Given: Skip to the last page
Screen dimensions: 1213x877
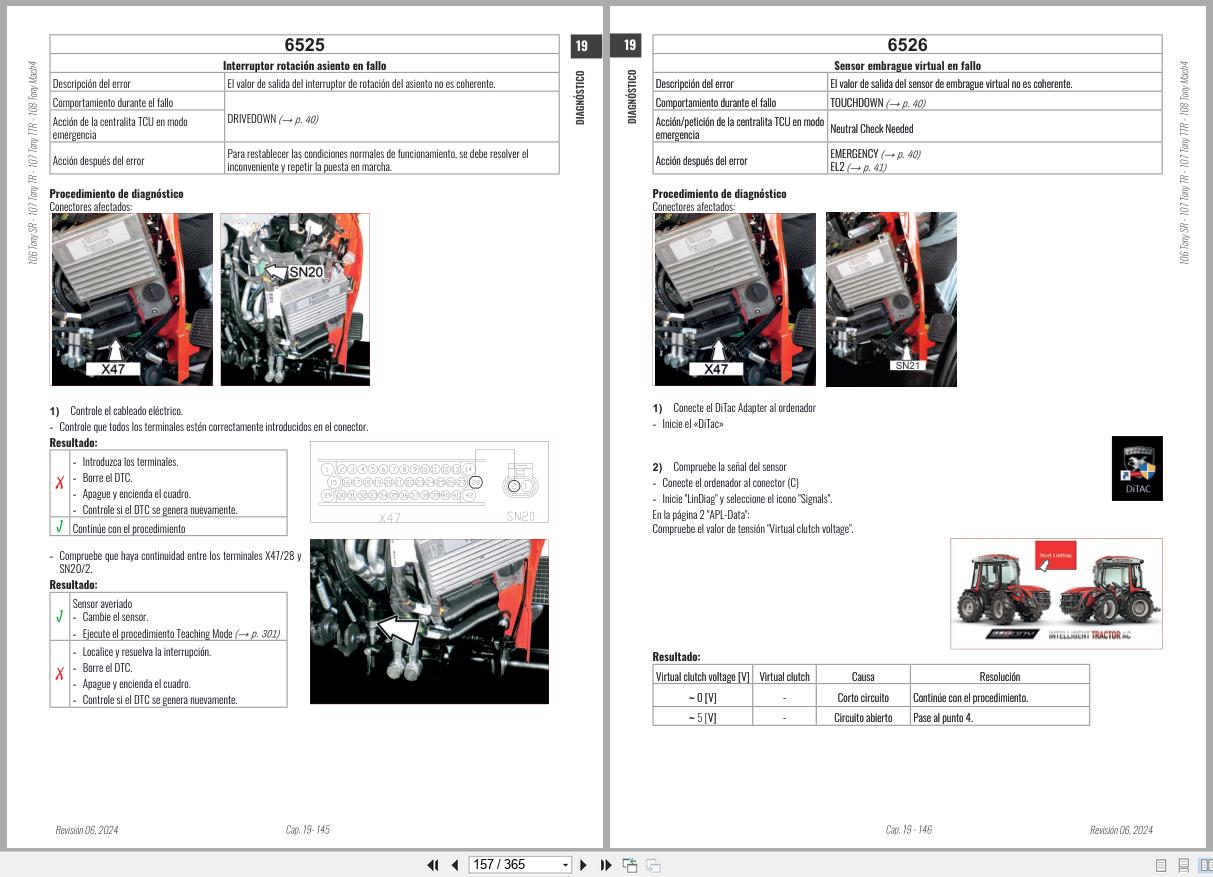Looking at the screenshot, I should pyautogui.click(x=604, y=864).
